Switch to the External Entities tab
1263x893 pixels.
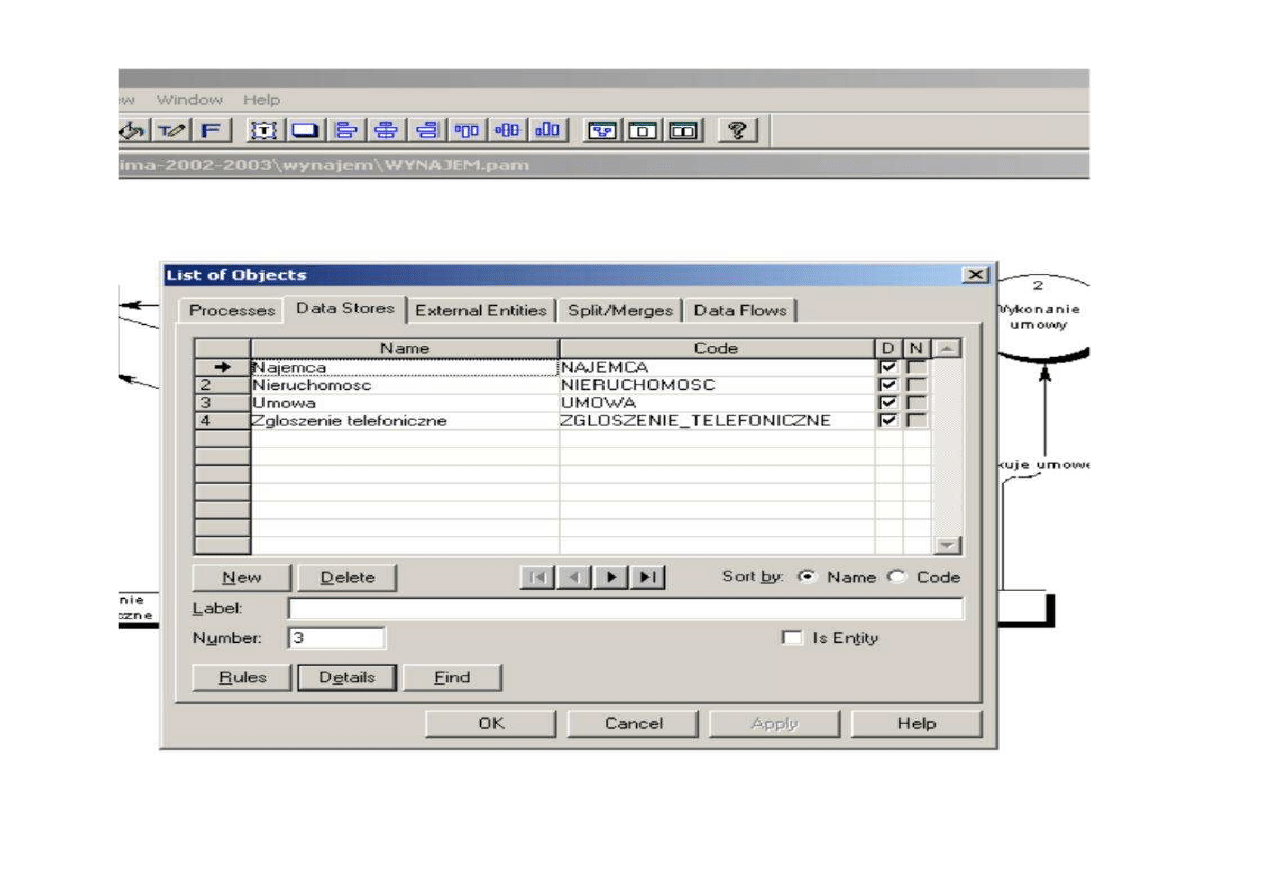point(480,310)
